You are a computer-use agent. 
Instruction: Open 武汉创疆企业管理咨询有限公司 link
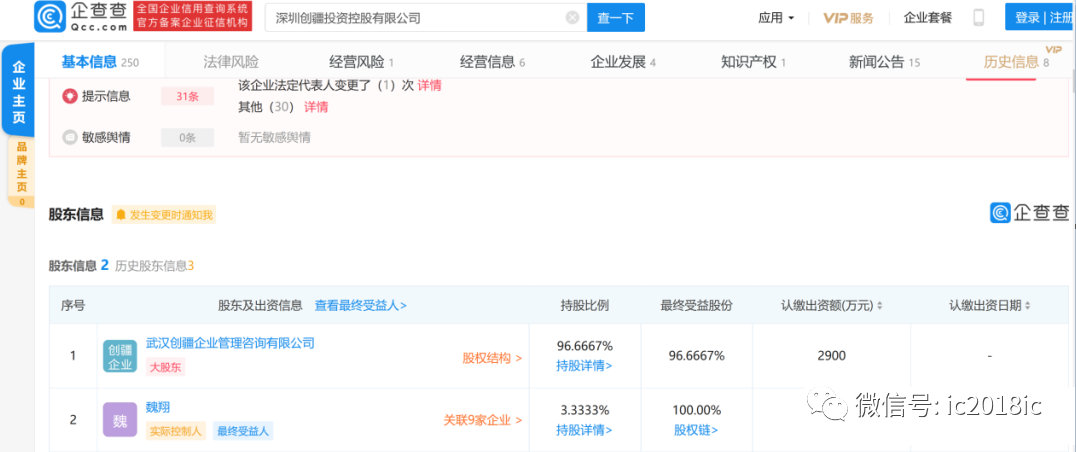tap(231, 343)
